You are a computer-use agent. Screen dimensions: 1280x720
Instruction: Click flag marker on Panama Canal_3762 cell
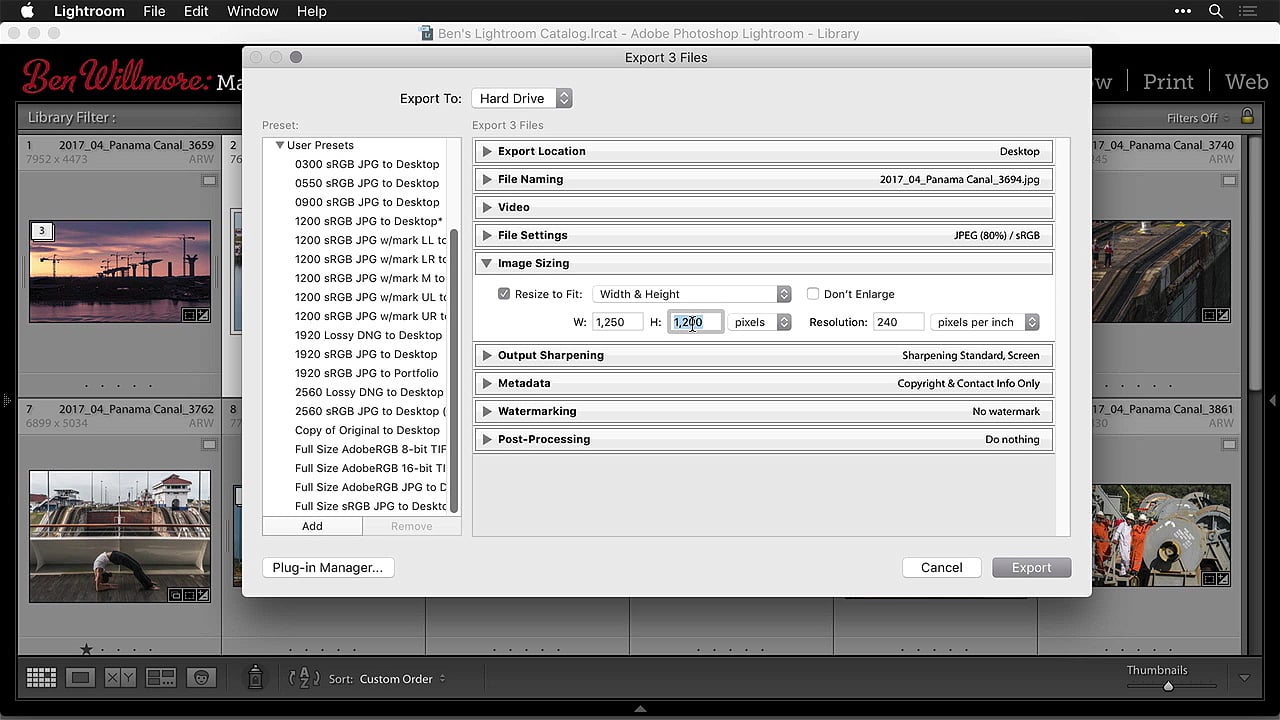click(x=208, y=445)
